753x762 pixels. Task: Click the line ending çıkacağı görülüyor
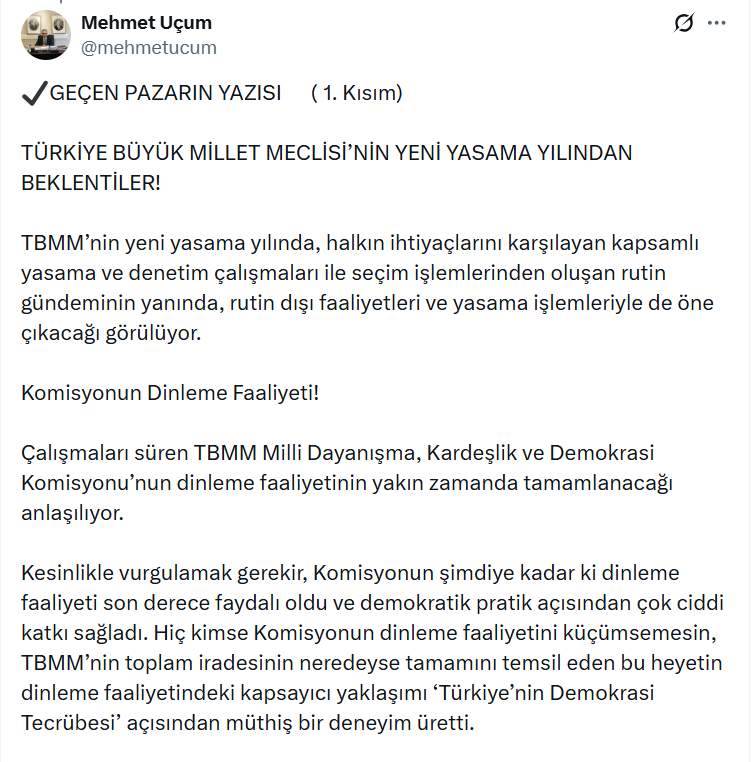click(x=111, y=331)
